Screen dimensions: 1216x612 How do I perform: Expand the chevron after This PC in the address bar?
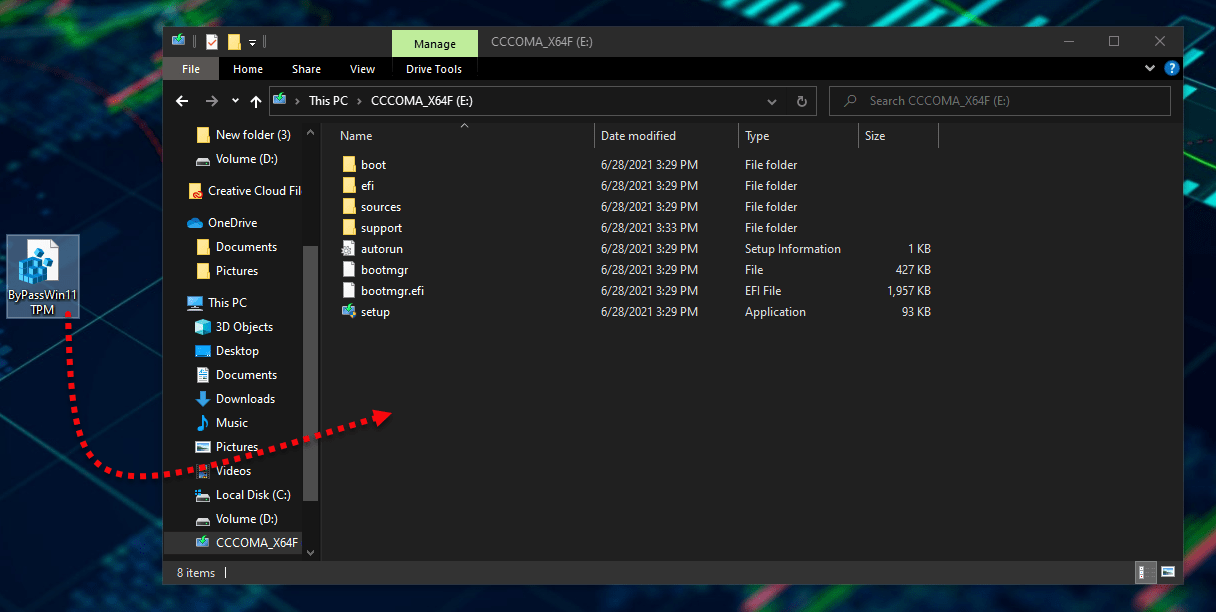pyautogui.click(x=359, y=101)
